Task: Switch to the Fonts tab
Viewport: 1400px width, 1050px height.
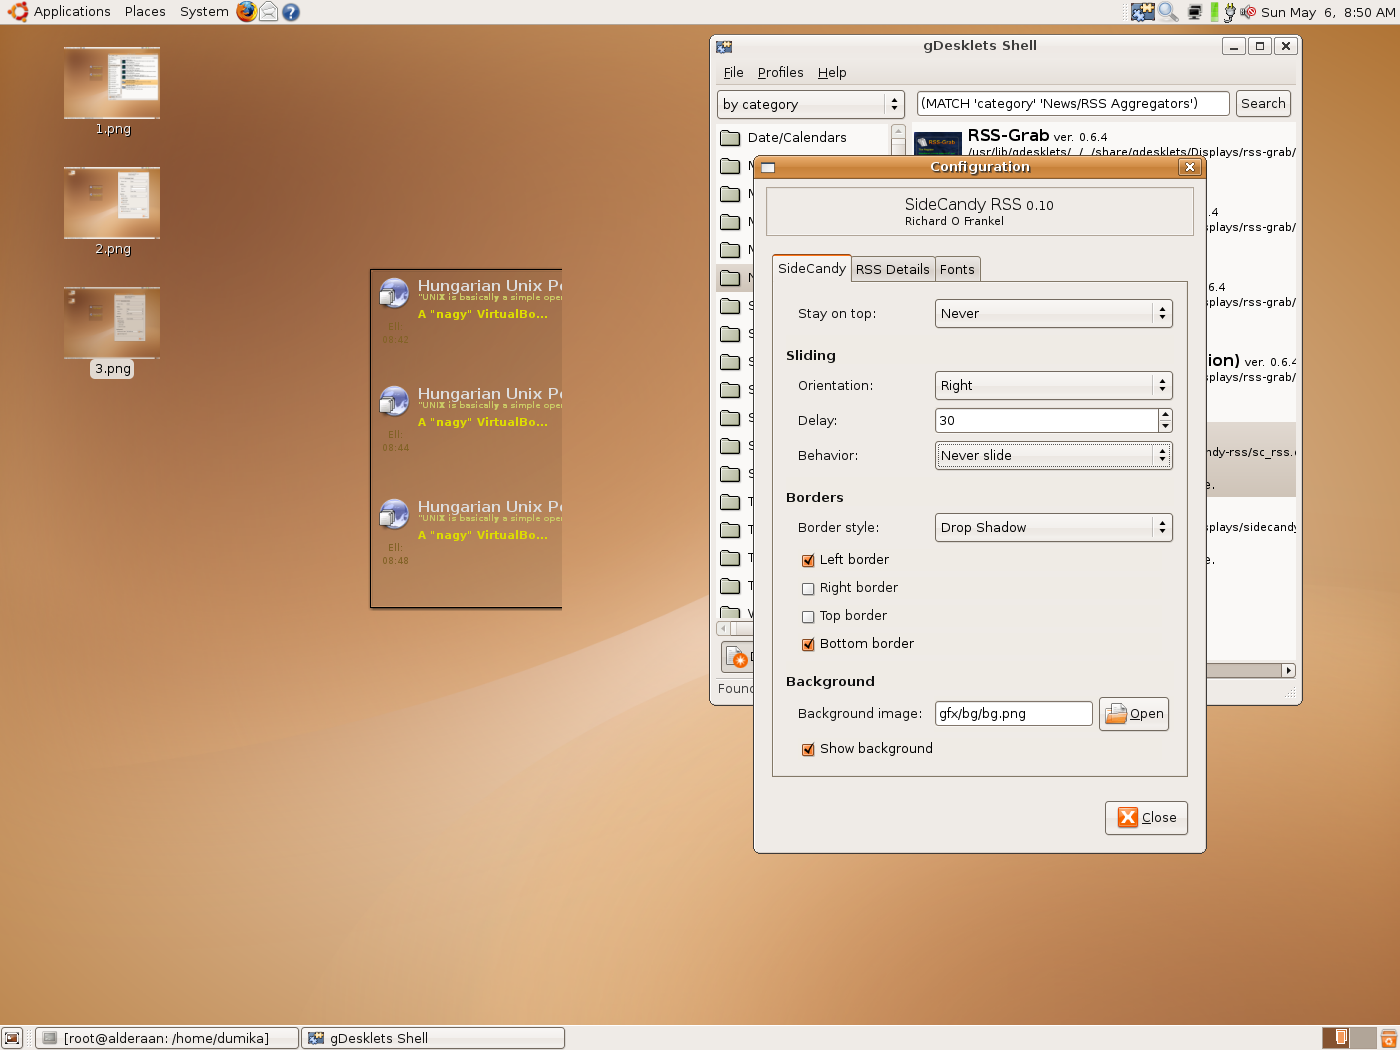Action: pos(957,269)
